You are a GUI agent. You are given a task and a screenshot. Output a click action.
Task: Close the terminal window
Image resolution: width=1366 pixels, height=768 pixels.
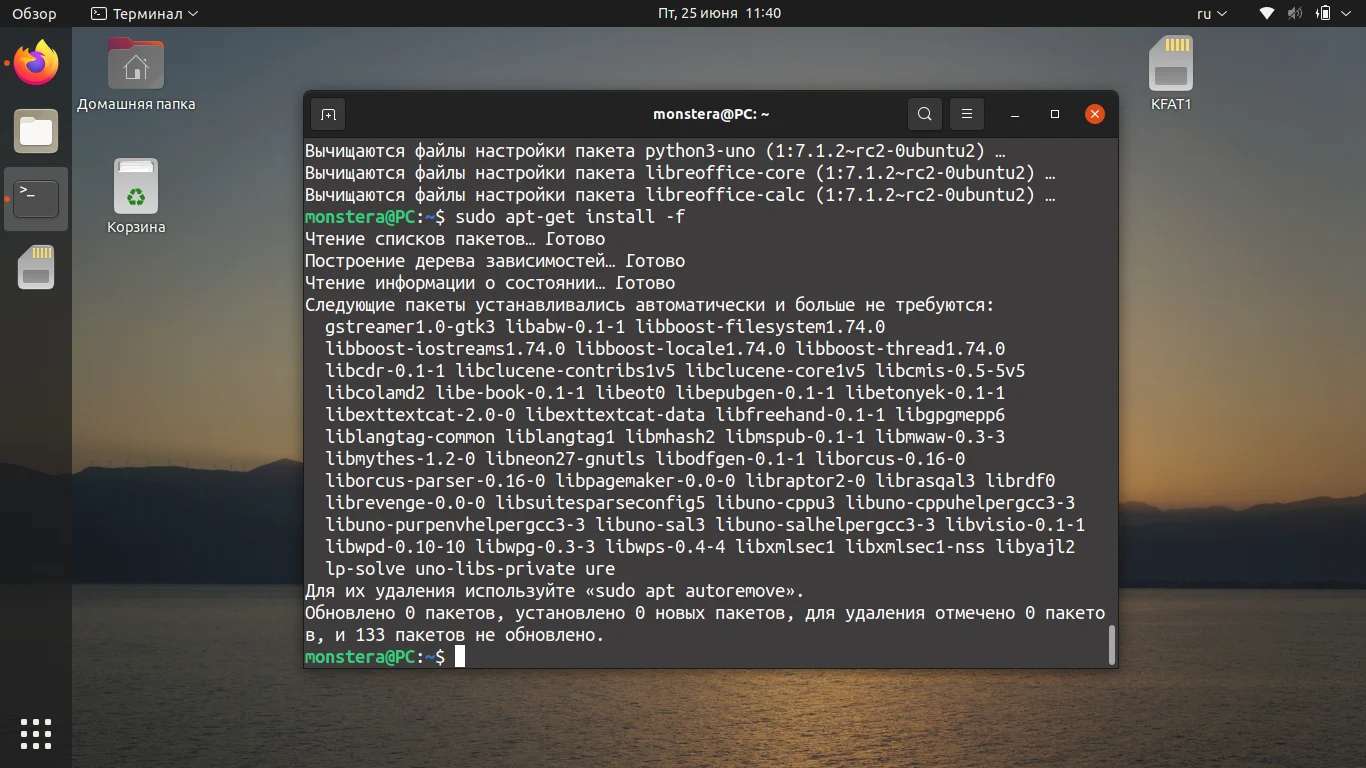(x=1095, y=114)
